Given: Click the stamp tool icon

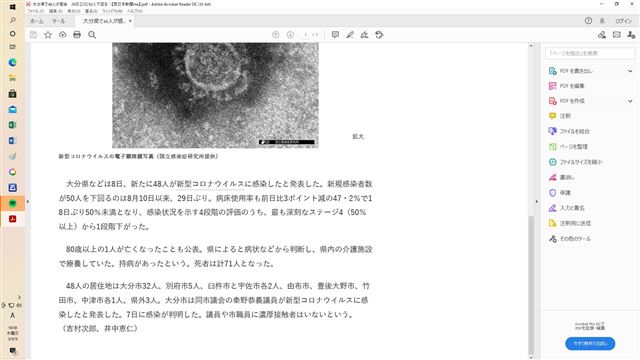Looking at the screenshot, I should coord(379,35).
